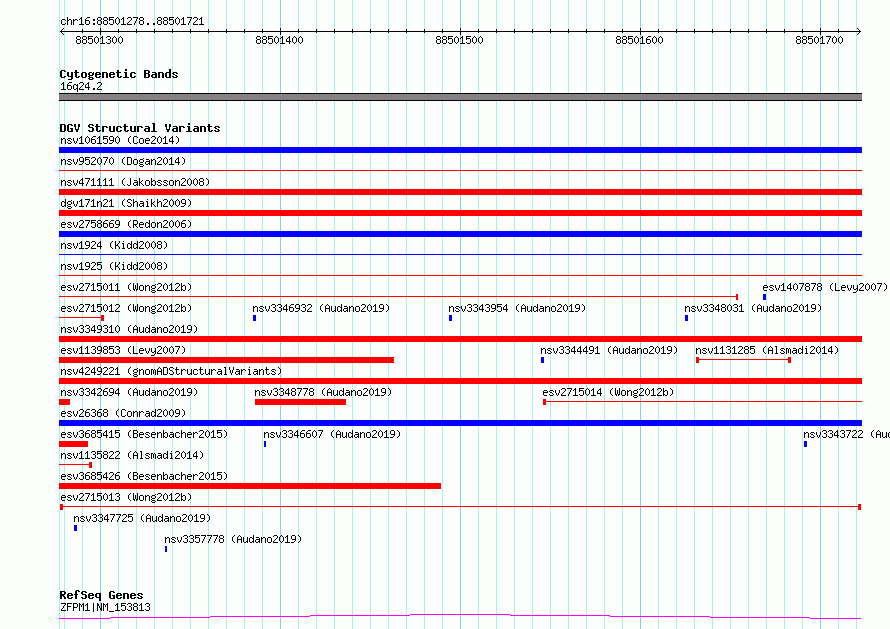Click the small blue nsv3348031 marker

pos(686,318)
